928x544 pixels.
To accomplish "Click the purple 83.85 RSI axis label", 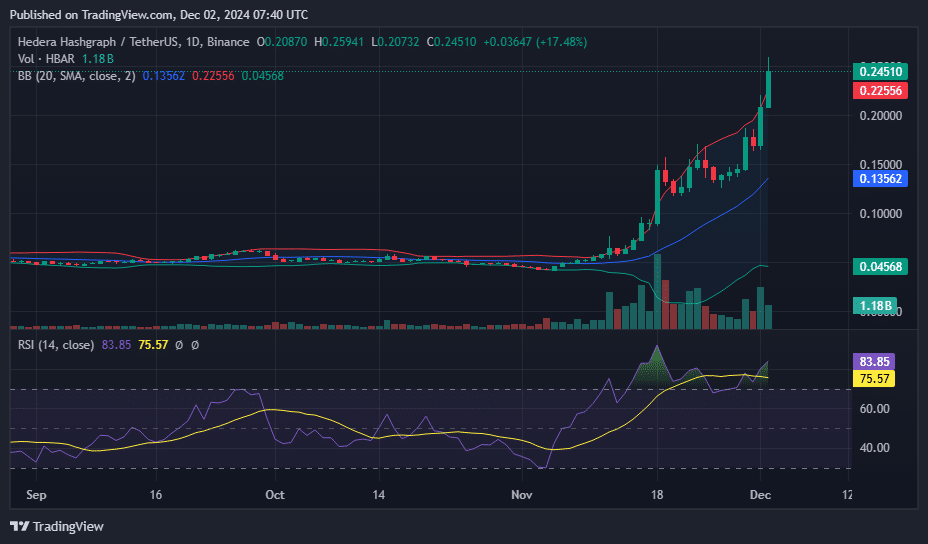I will pos(874,362).
